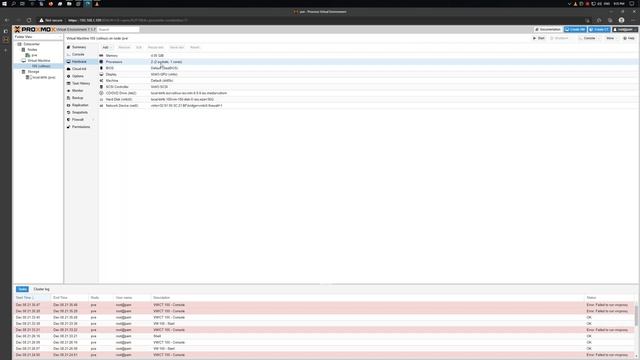Viewport: 640px width, 360px height.
Task: Open Cloud-Init via its cloud icon
Action: click(x=69, y=69)
